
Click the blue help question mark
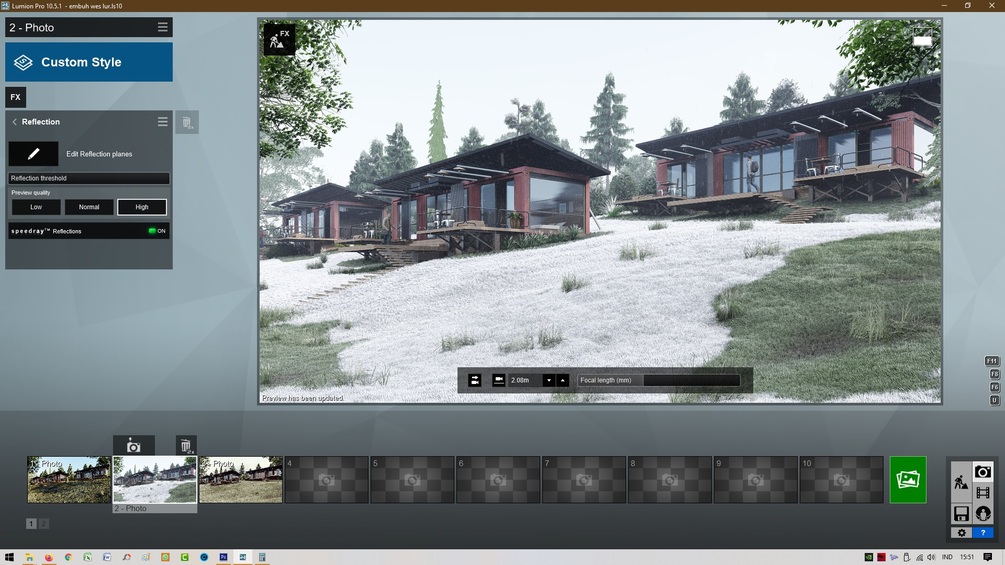(983, 532)
